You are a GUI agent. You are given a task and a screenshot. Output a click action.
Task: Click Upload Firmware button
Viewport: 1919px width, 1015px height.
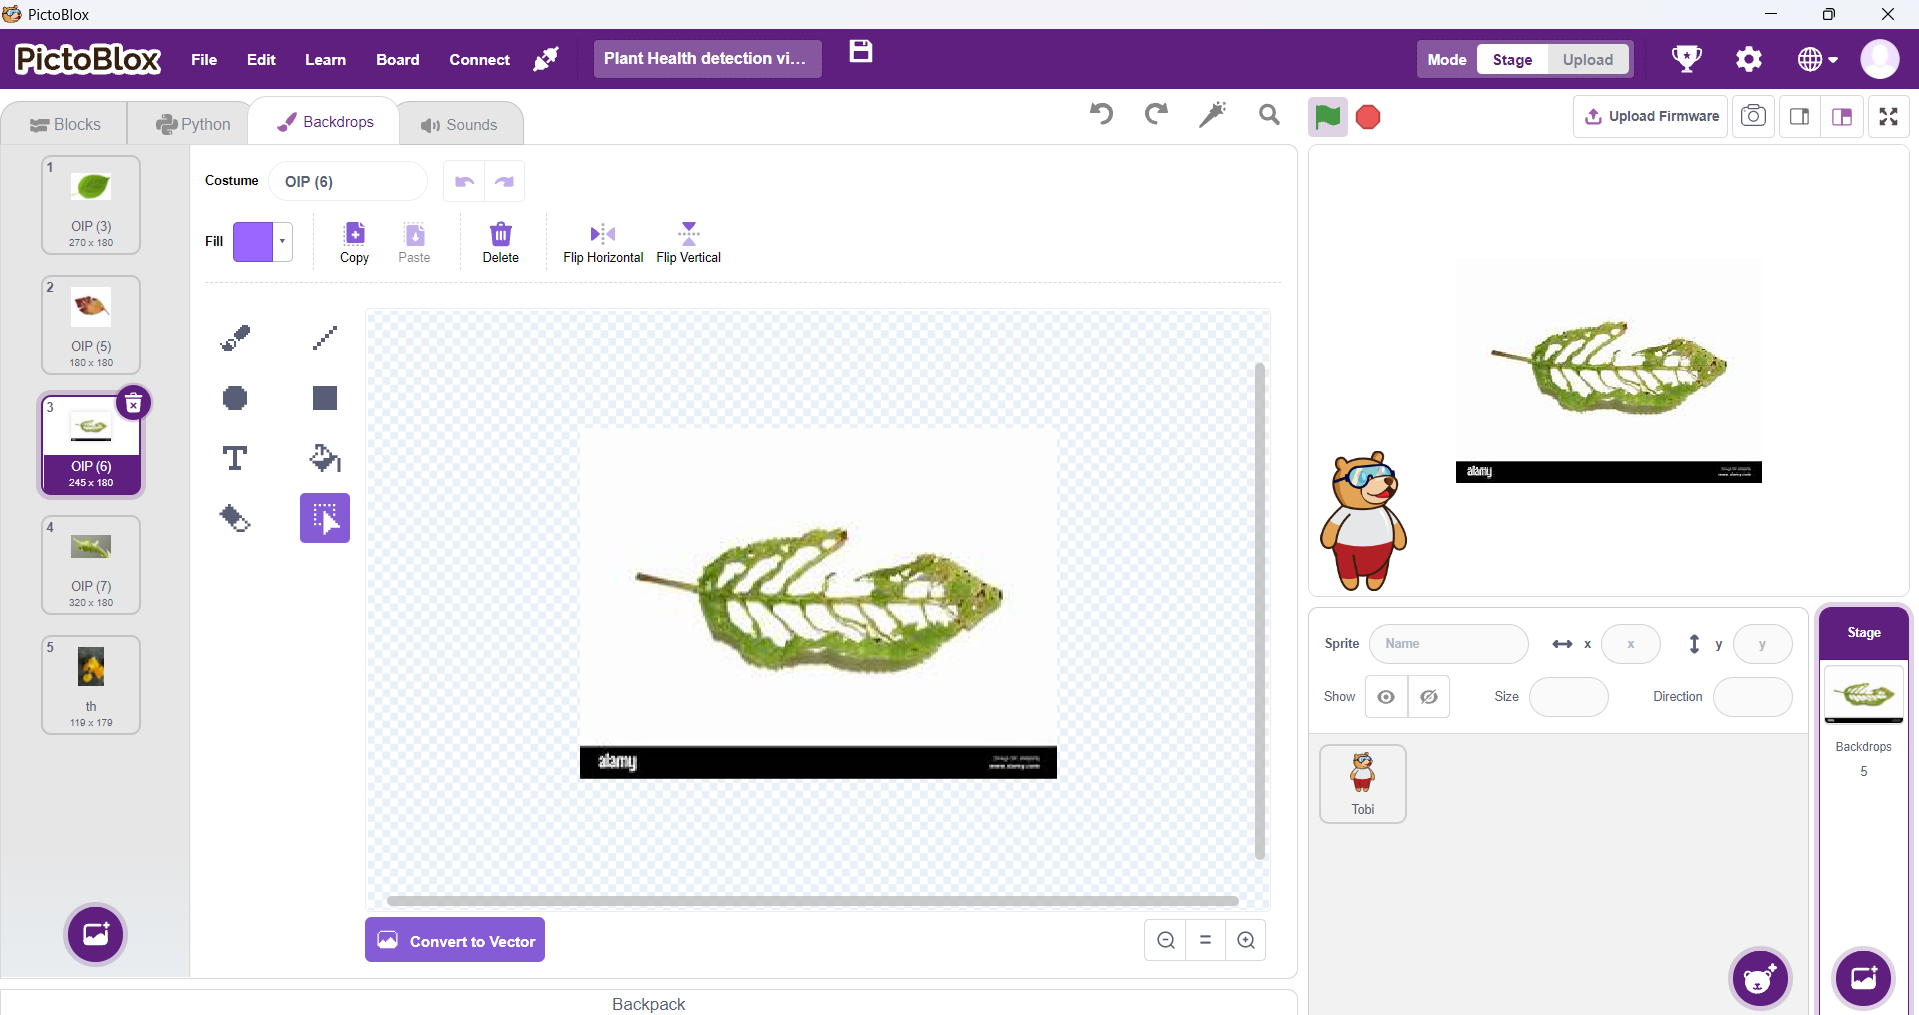1651,116
